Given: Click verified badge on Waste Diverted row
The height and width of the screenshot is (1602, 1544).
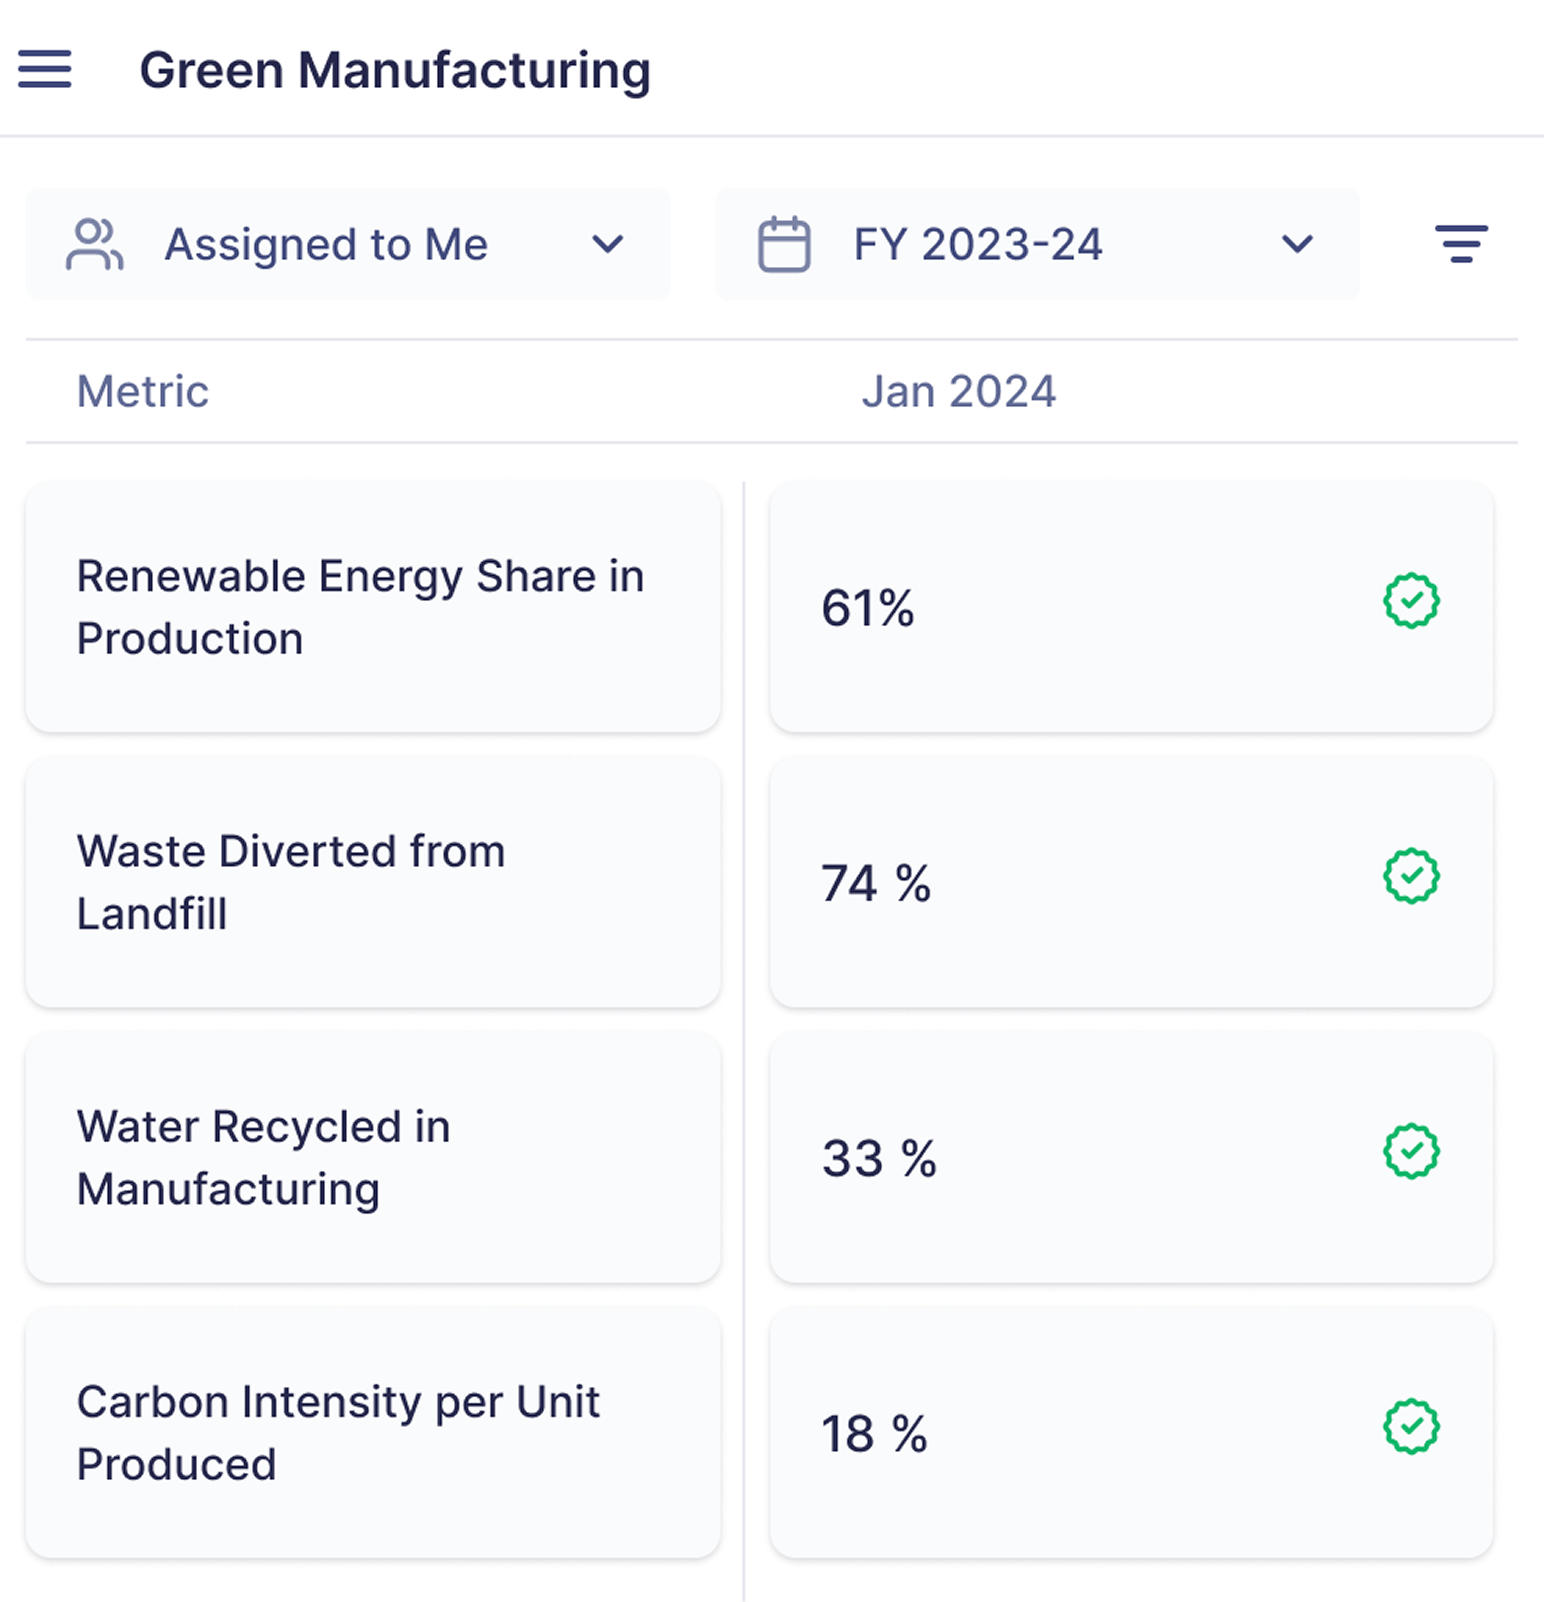Looking at the screenshot, I should point(1411,876).
